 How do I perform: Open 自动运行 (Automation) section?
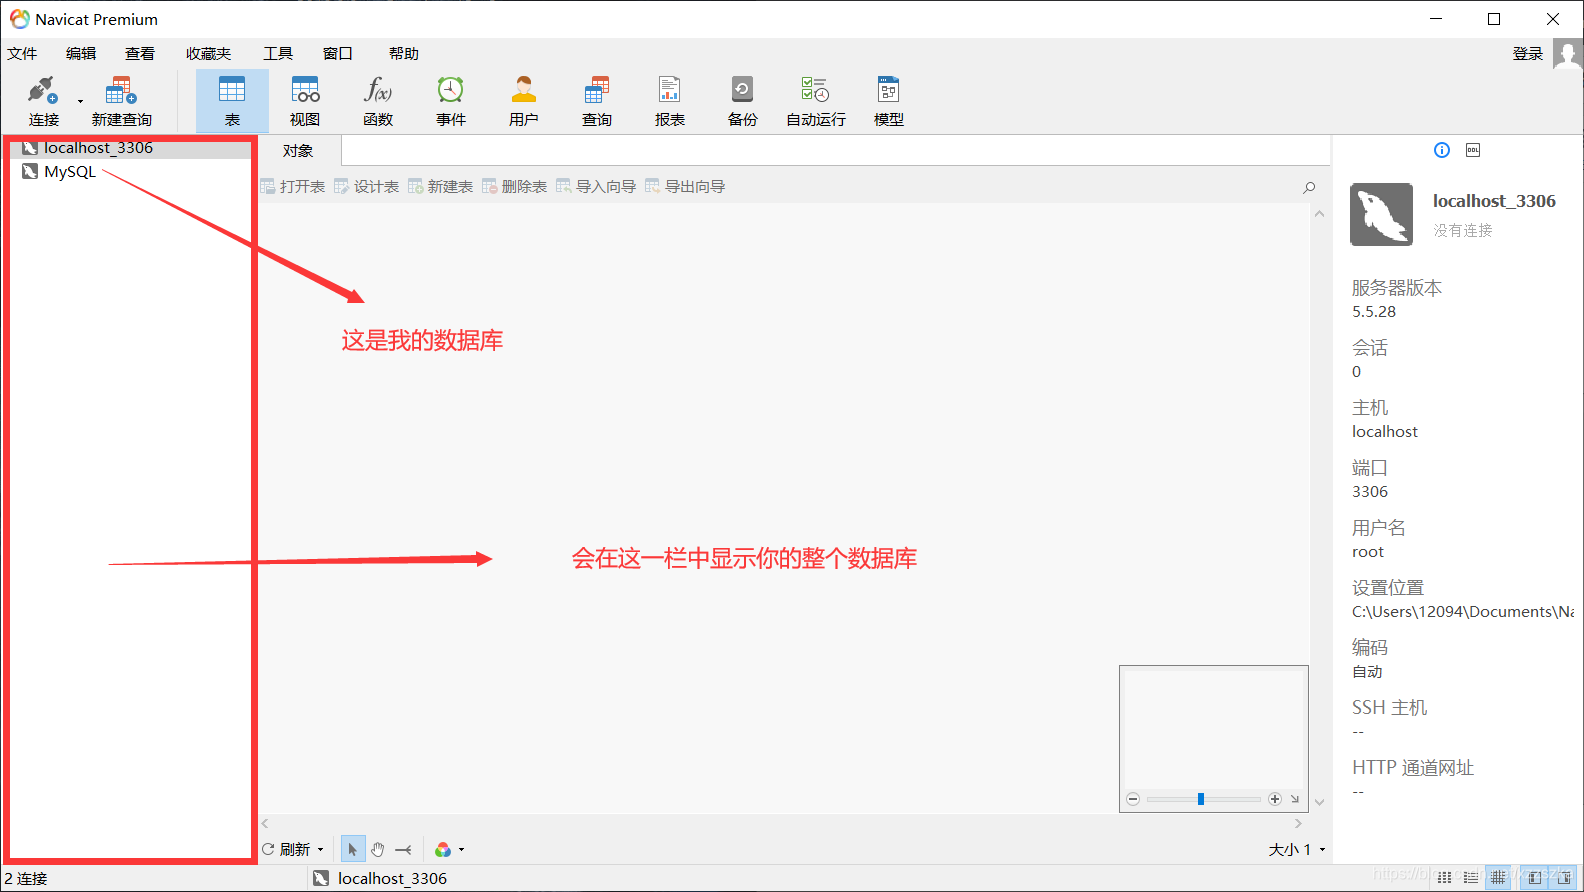(x=816, y=102)
